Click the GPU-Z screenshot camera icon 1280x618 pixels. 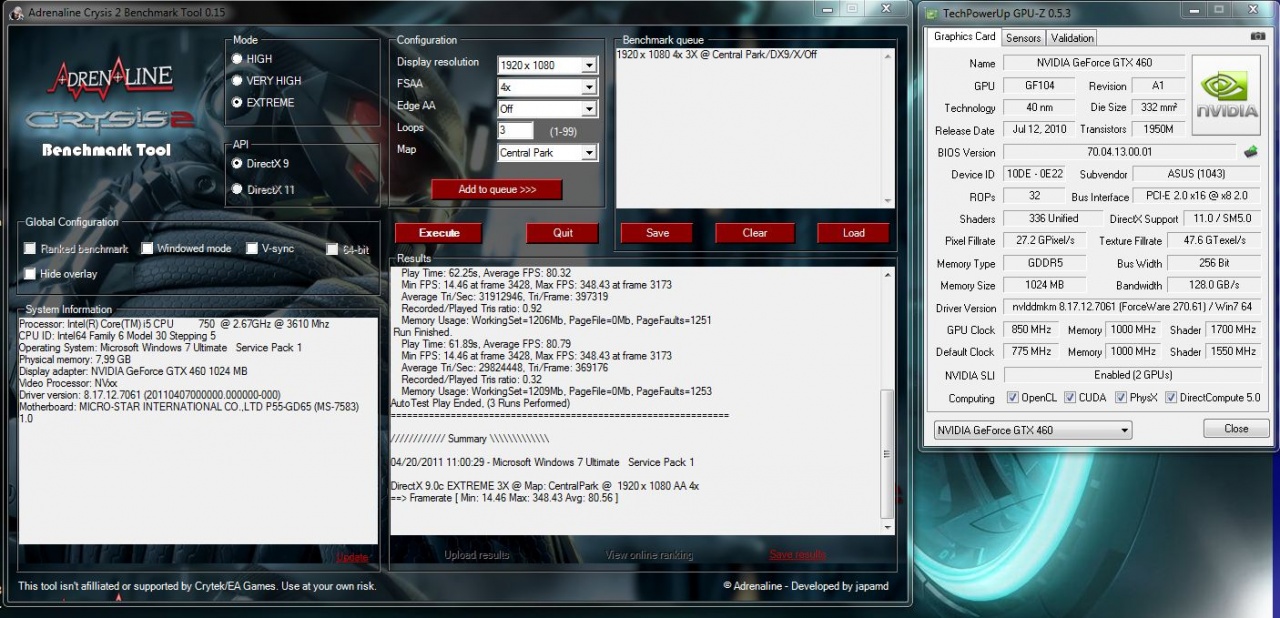click(1257, 36)
